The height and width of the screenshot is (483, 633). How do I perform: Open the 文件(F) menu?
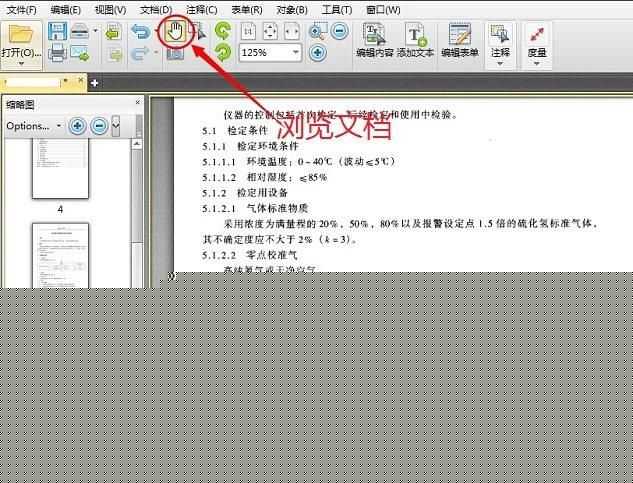click(x=22, y=10)
